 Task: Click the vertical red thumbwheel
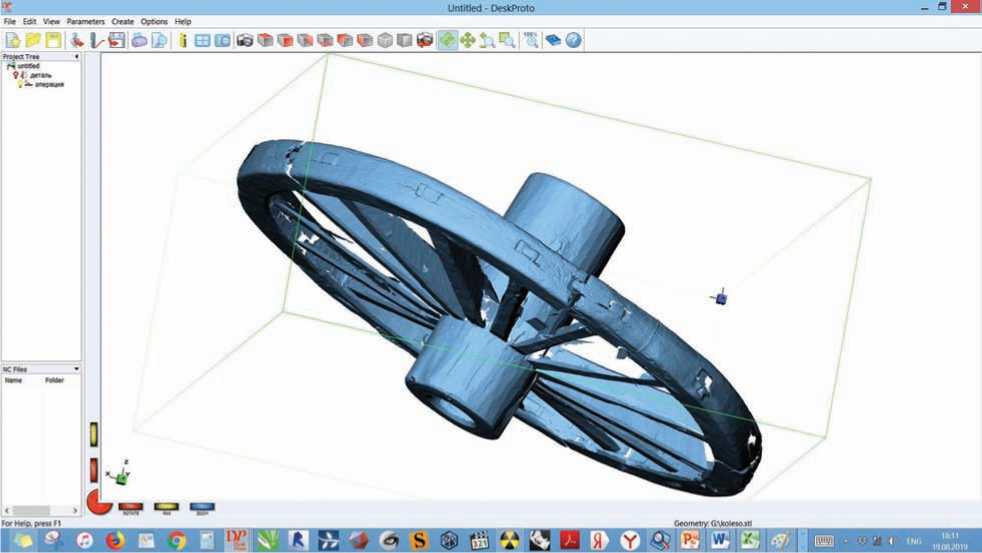[93, 470]
